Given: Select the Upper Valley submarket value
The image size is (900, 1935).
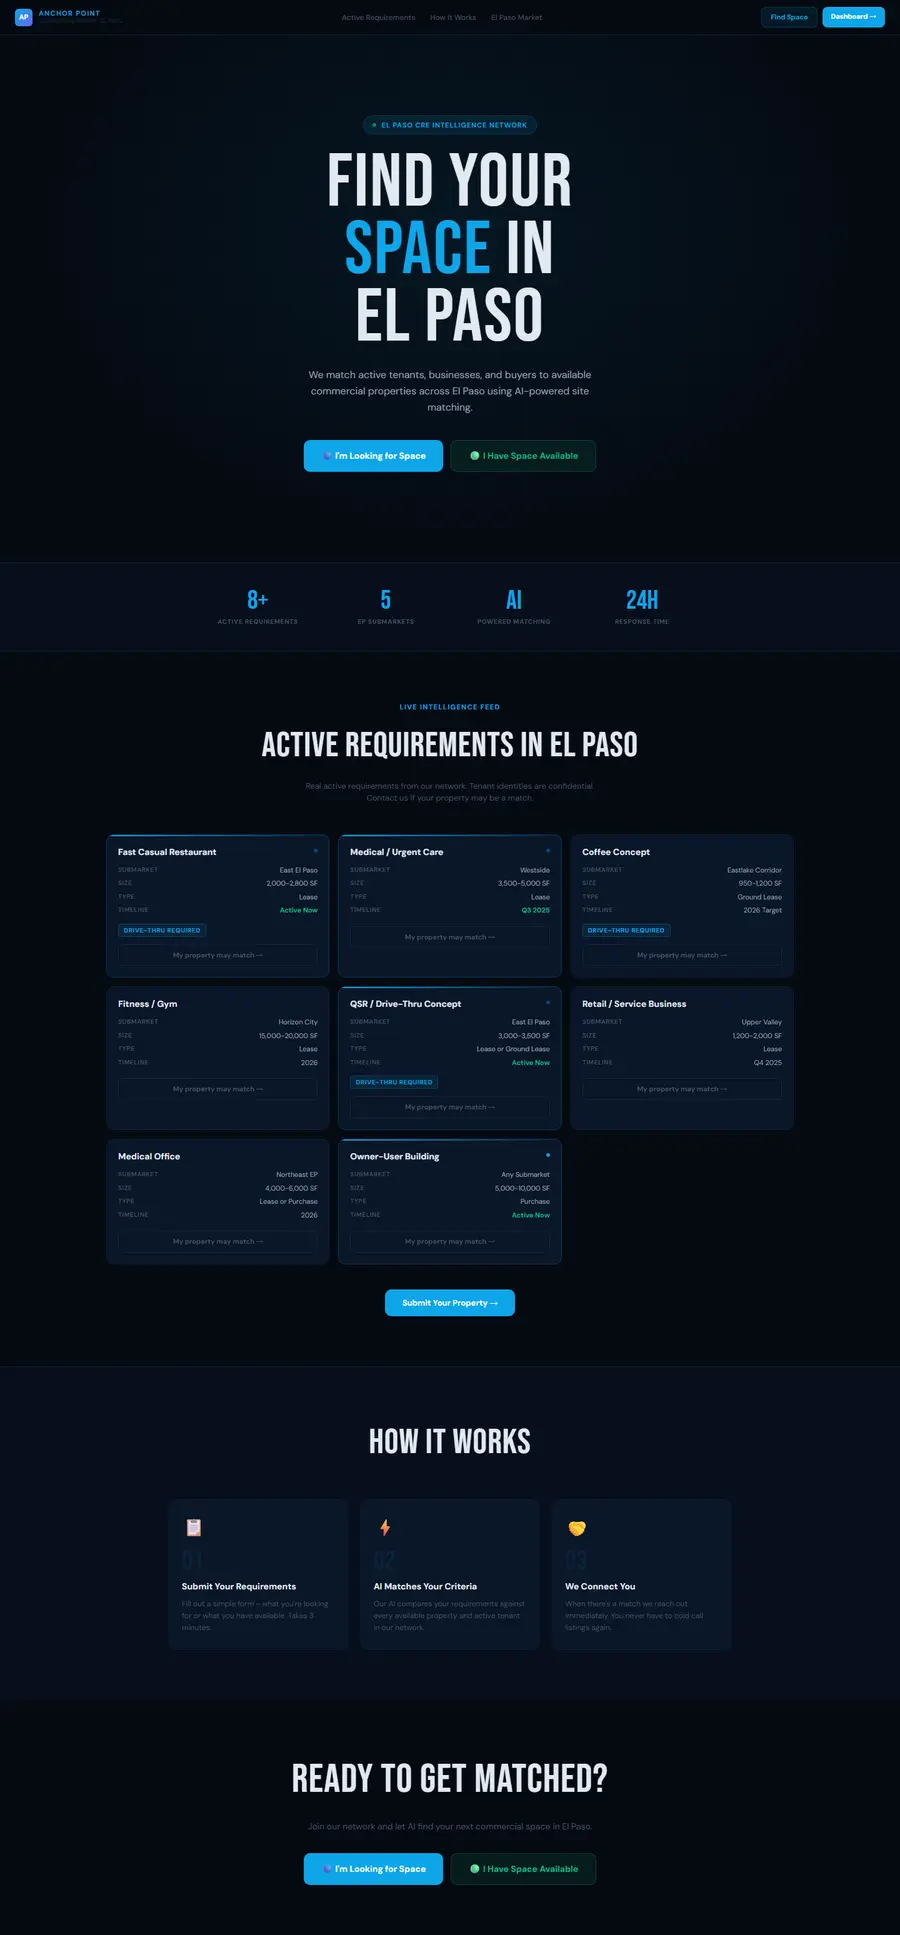Looking at the screenshot, I should (x=762, y=1022).
